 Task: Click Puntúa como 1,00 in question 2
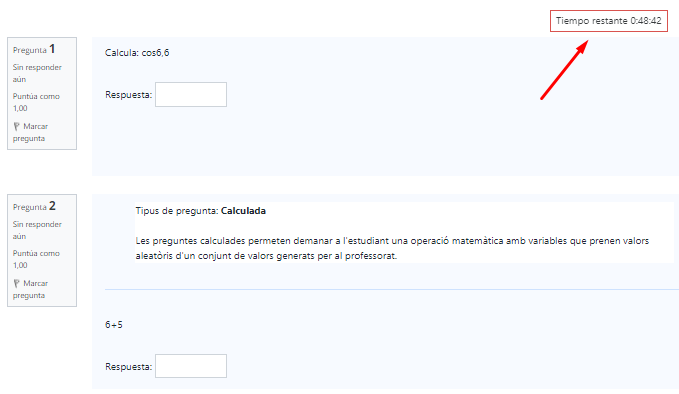pyautogui.click(x=36, y=259)
